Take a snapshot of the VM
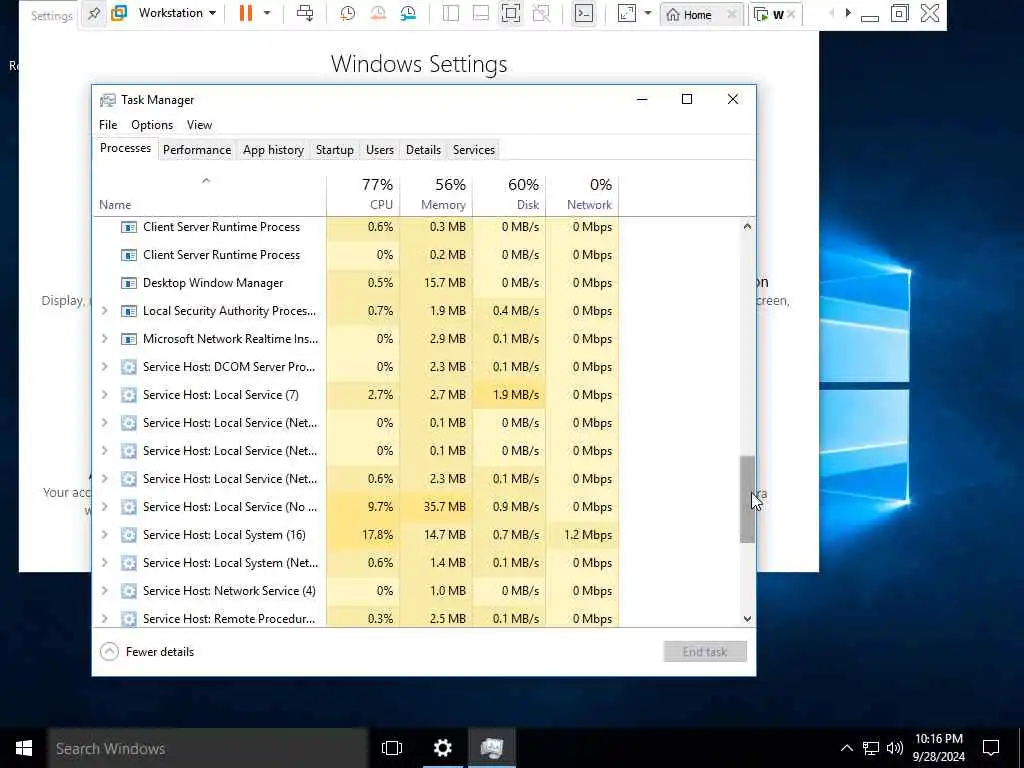This screenshot has width=1024, height=768. 347,13
